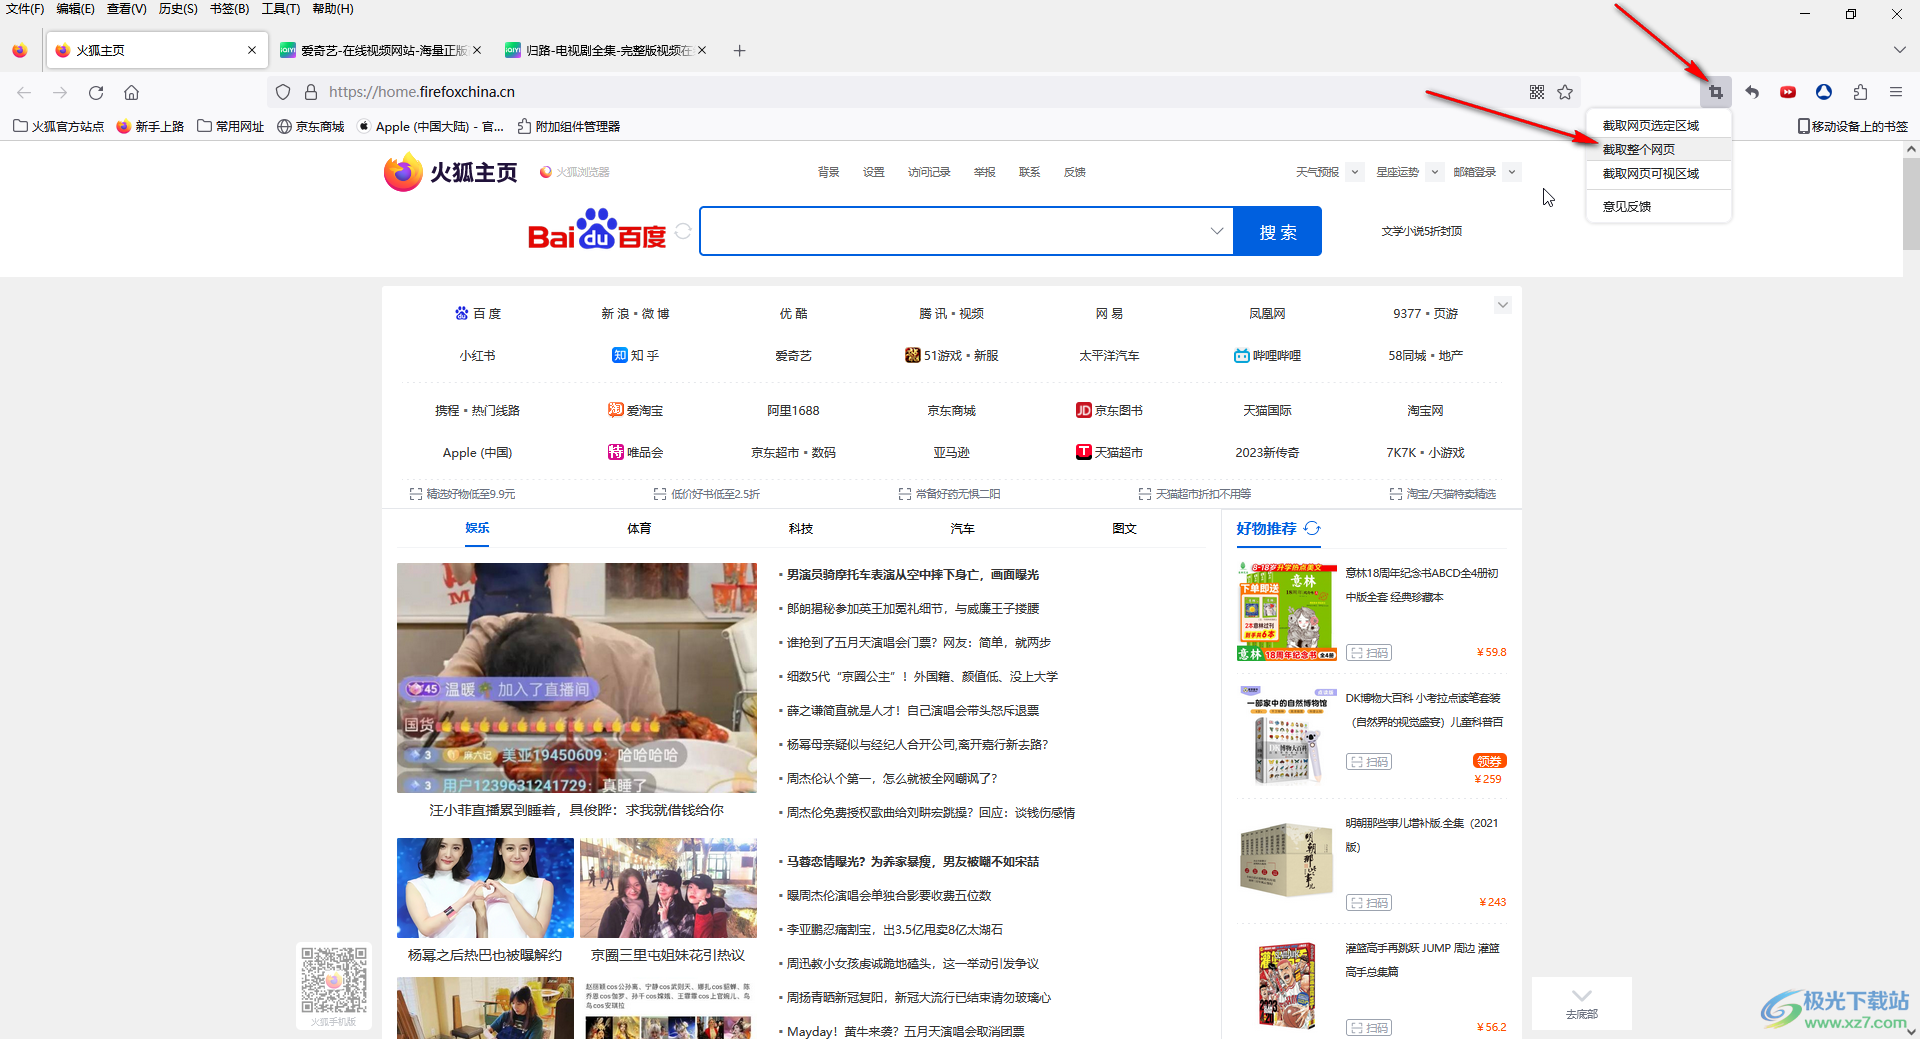Click the QR code icon in address bar
The width and height of the screenshot is (1920, 1039).
click(x=1537, y=92)
